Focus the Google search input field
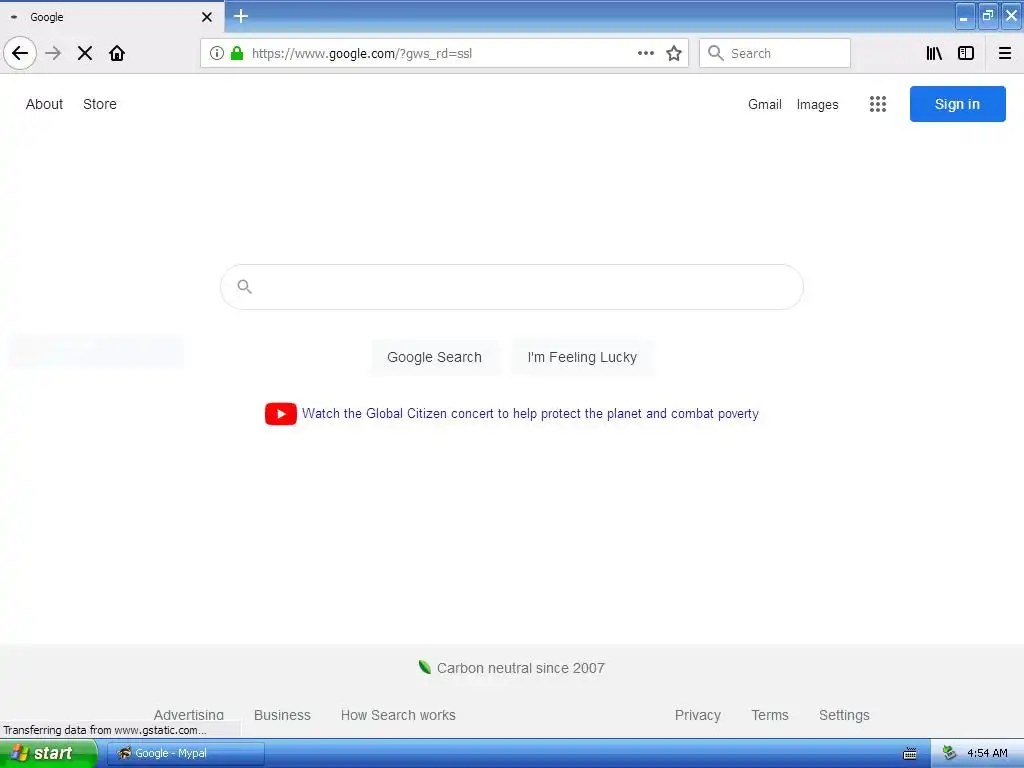Screen dimensions: 1024x768 [x=512, y=287]
